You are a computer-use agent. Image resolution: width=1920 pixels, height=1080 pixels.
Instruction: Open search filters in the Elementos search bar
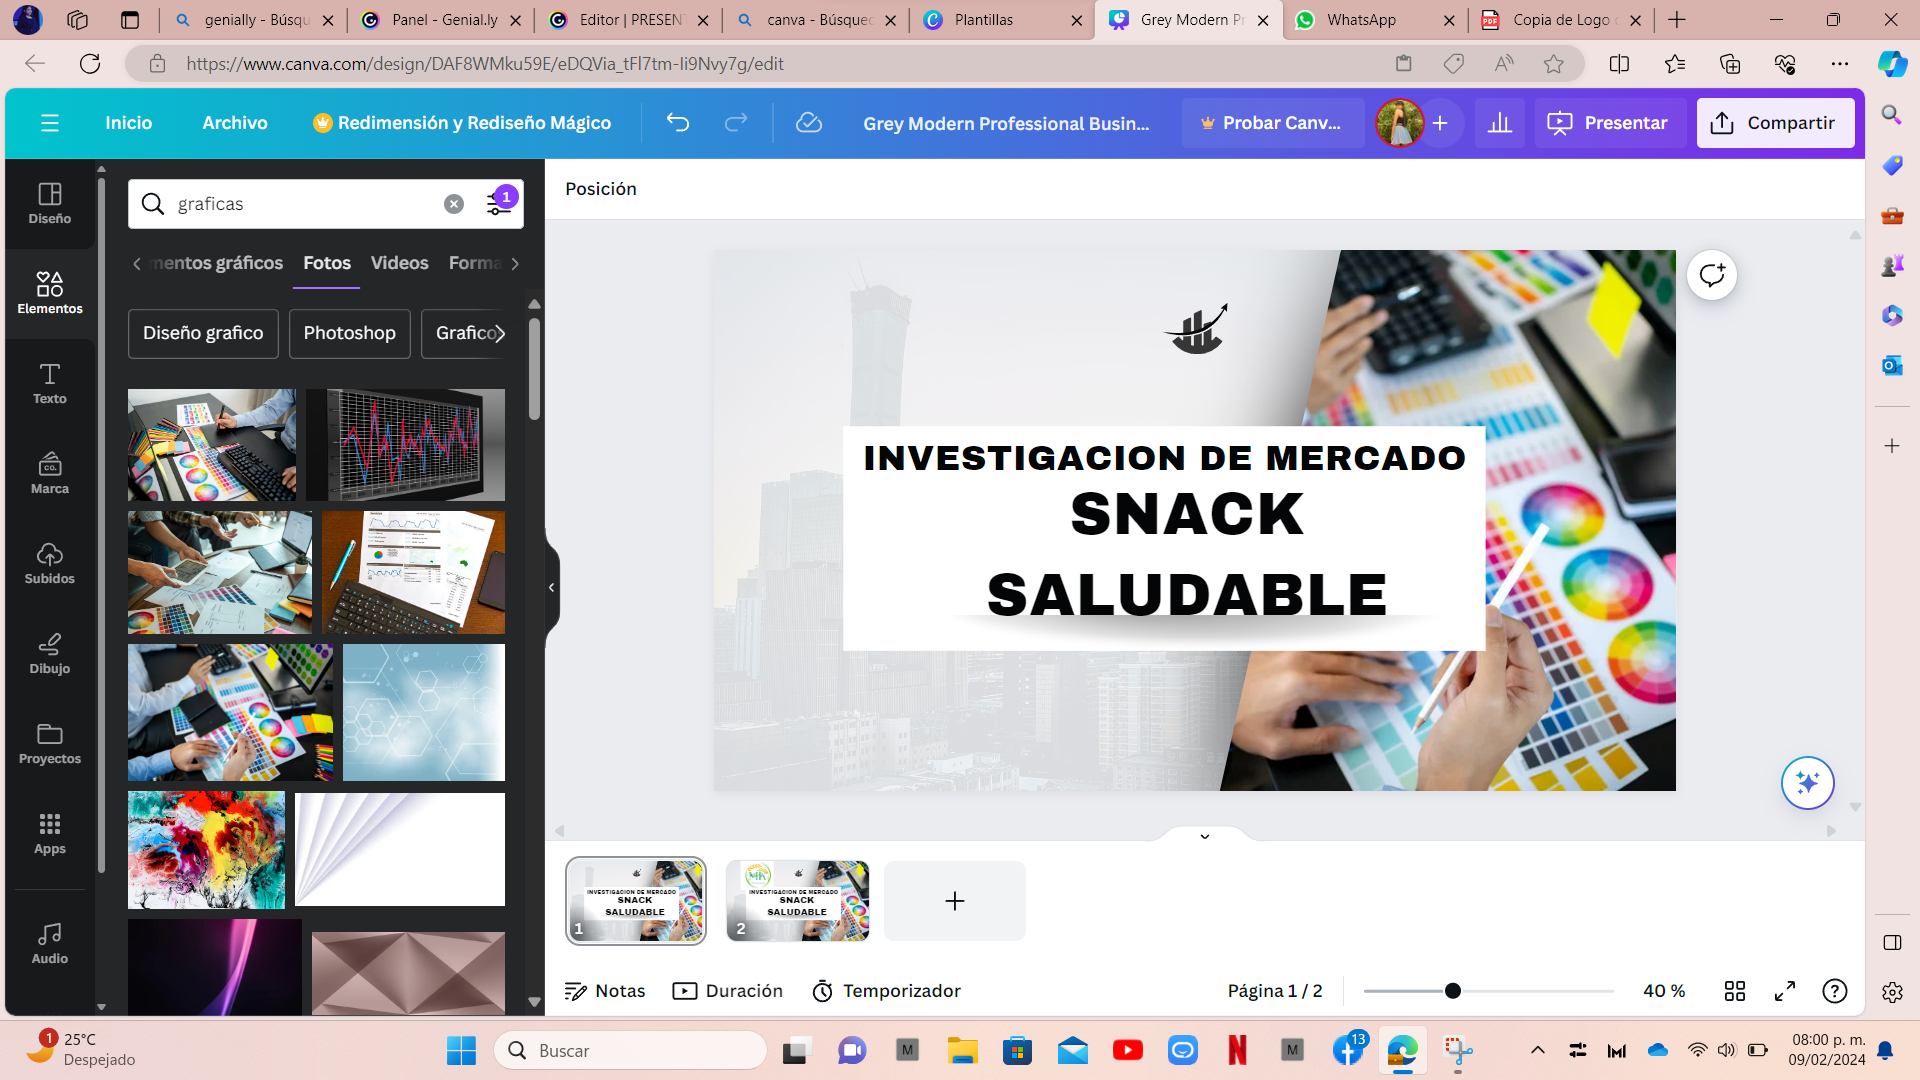coord(498,203)
